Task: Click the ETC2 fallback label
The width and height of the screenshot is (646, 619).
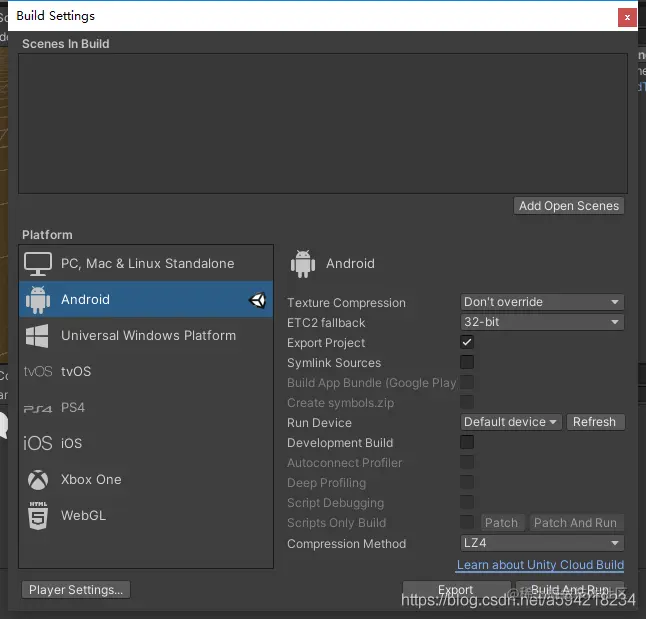Action: [326, 323]
